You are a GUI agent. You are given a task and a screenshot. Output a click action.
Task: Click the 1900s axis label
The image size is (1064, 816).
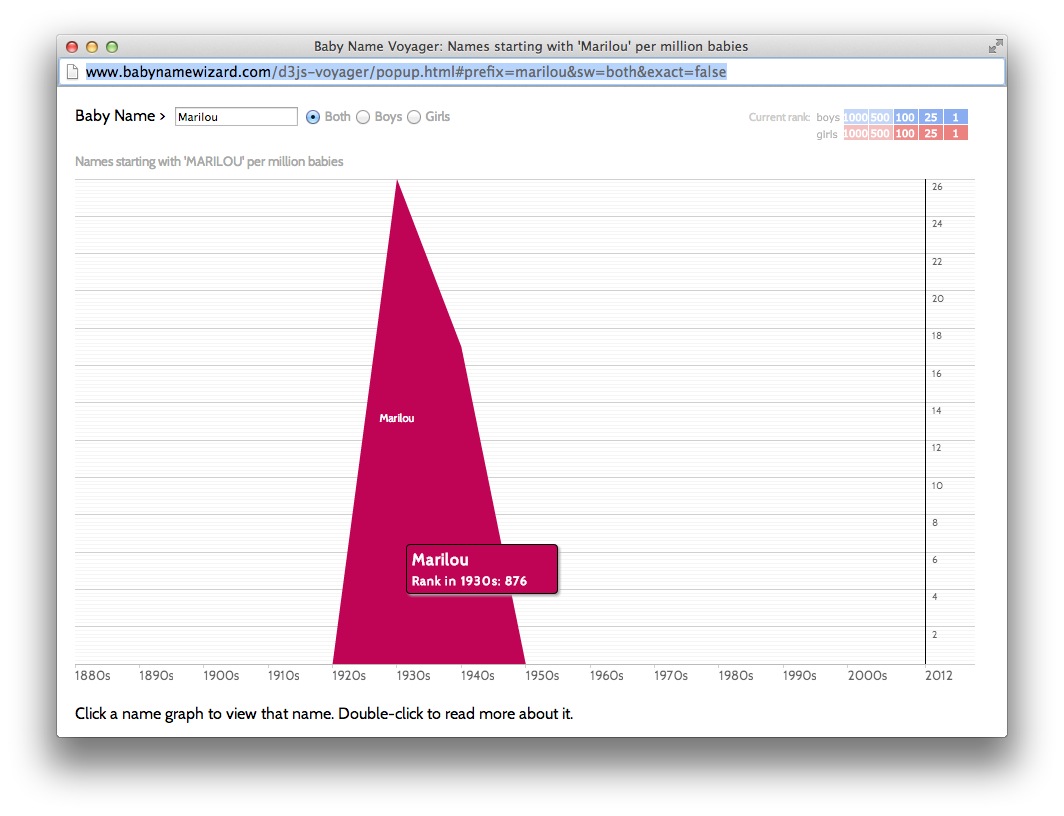[x=221, y=676]
